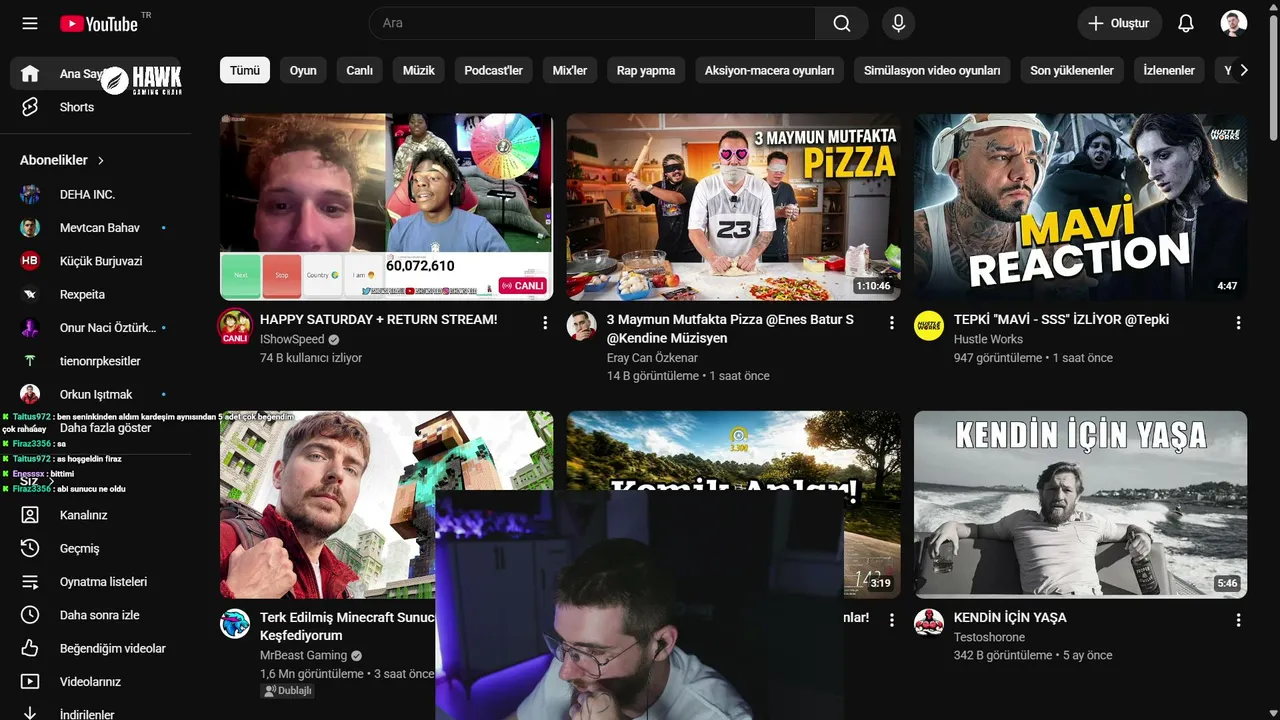Open the hamburger guide menu
The image size is (1280, 720).
pos(30,23)
